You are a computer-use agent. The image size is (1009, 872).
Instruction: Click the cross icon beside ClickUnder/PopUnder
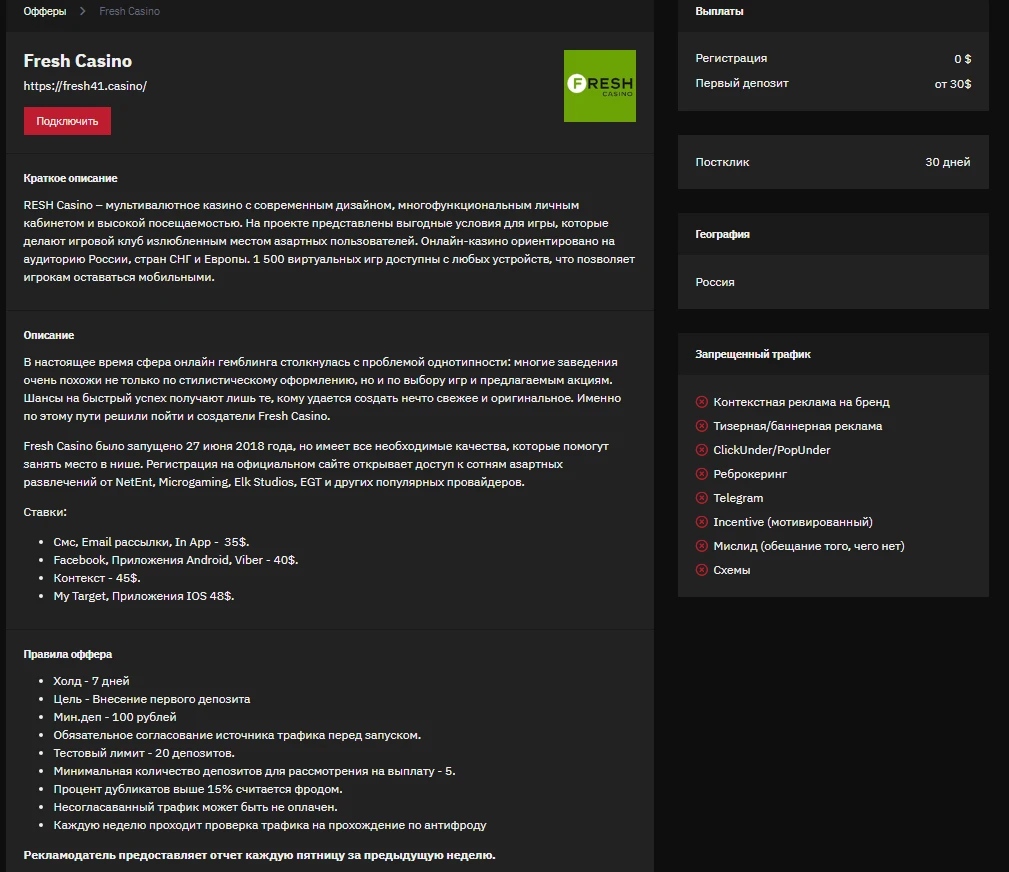[701, 450]
